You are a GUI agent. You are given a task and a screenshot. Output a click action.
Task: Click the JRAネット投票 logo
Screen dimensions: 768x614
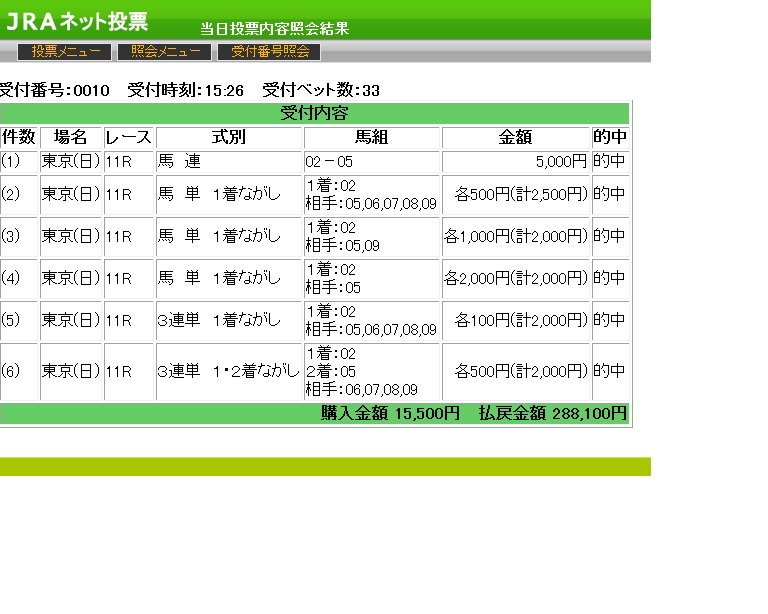pyautogui.click(x=77, y=22)
